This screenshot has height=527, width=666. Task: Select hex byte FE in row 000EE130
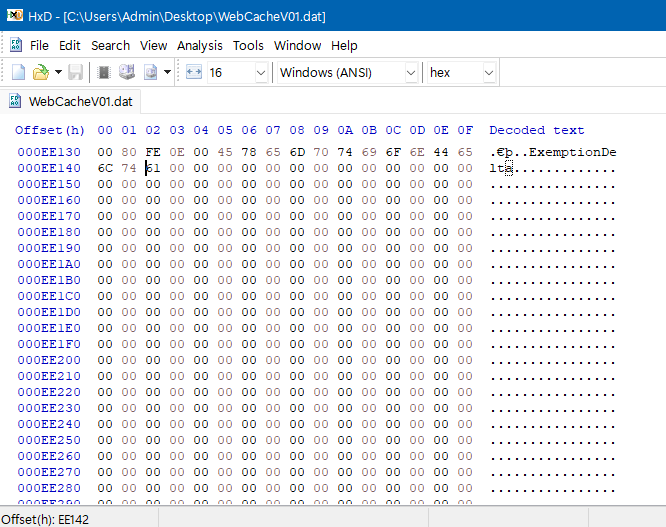[153, 152]
